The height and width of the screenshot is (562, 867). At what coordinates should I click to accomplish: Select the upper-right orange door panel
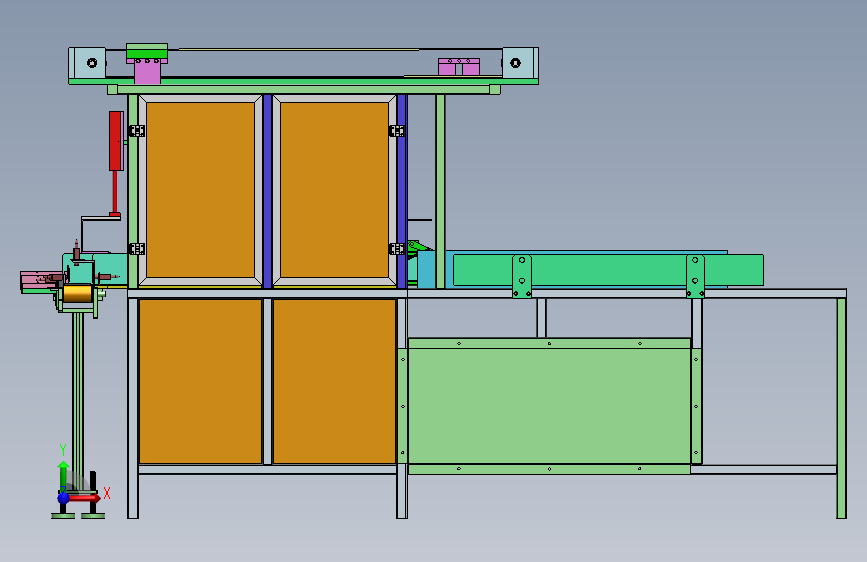335,190
